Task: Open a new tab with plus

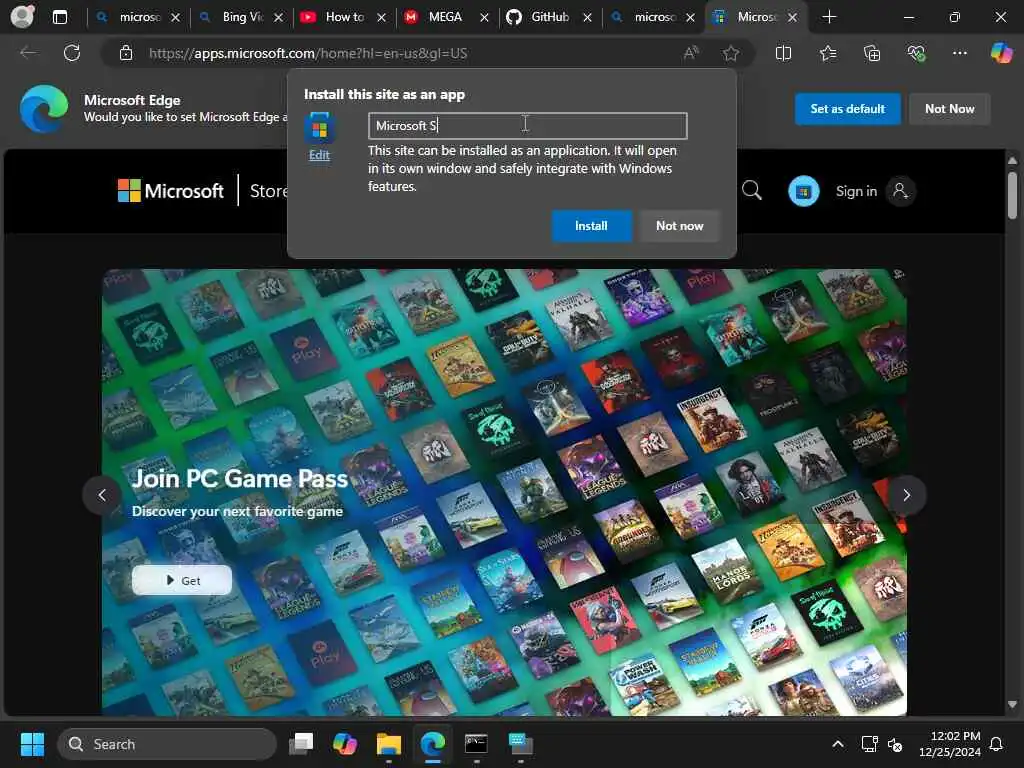Action: tap(829, 17)
